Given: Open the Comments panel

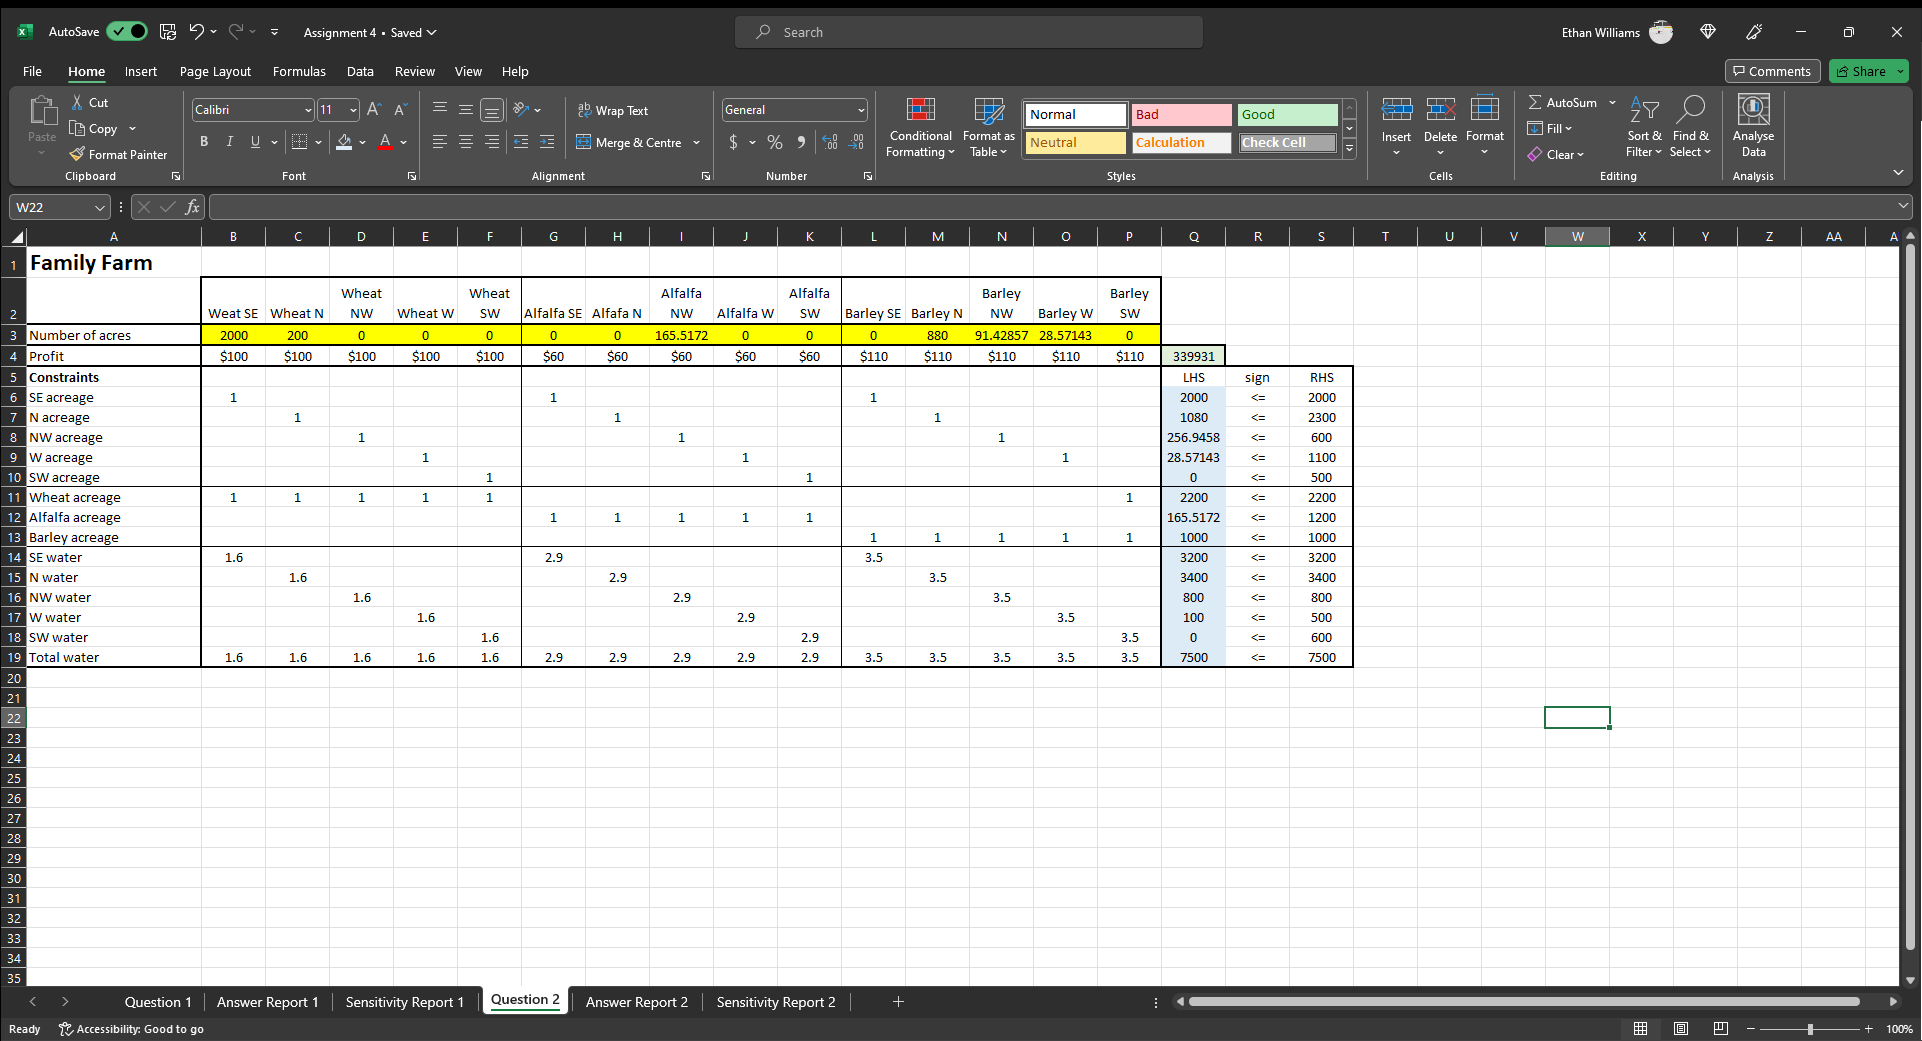Looking at the screenshot, I should coord(1771,71).
